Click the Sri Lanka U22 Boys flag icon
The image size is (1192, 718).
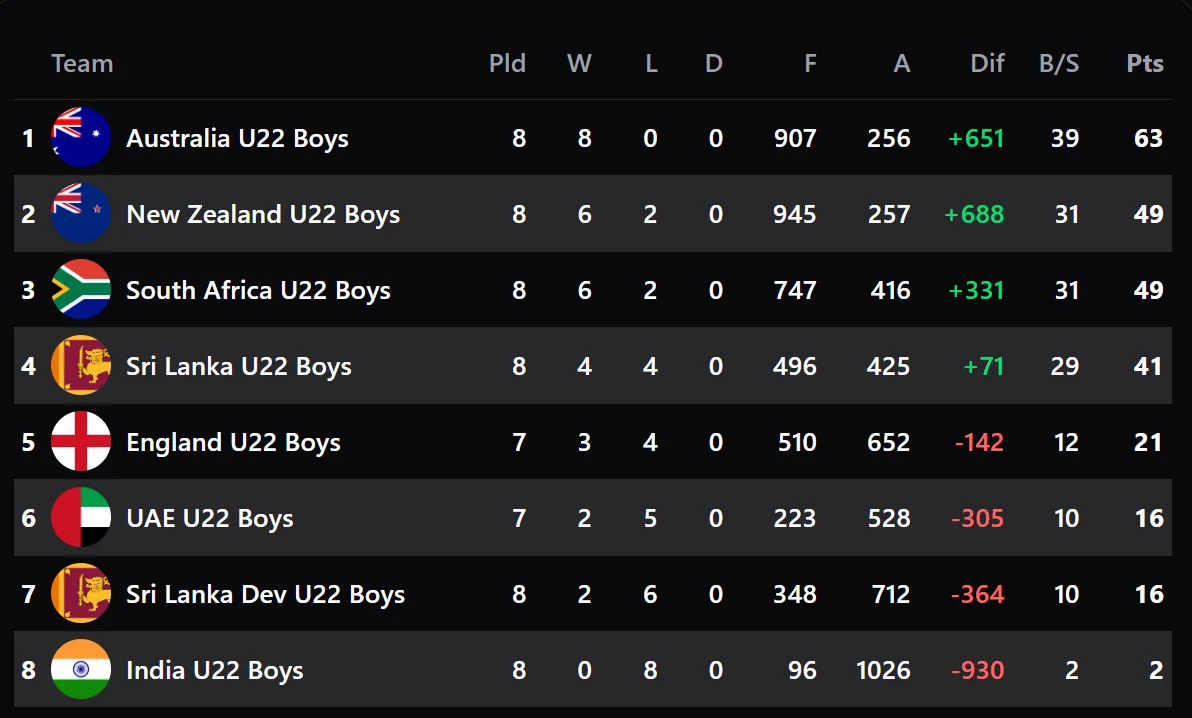click(81, 366)
